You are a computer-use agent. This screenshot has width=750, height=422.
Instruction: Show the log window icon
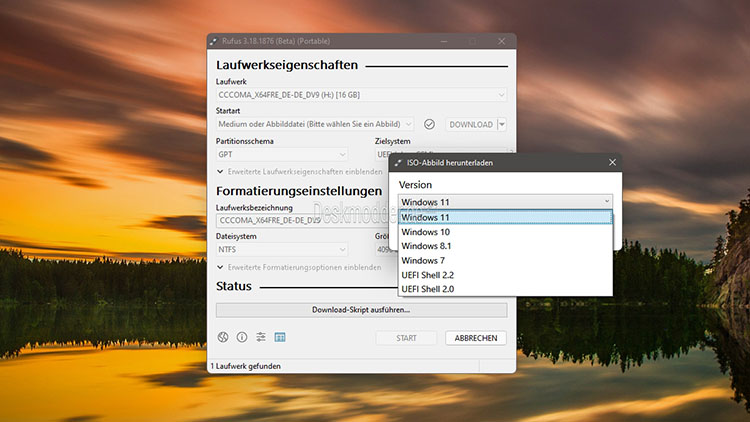pyautogui.click(x=280, y=337)
